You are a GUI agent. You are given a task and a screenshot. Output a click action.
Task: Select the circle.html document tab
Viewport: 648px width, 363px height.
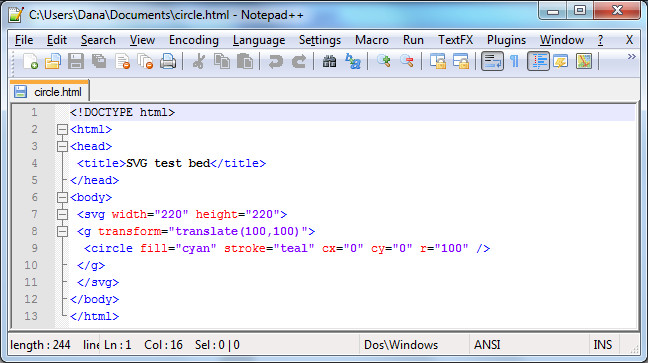pos(49,92)
